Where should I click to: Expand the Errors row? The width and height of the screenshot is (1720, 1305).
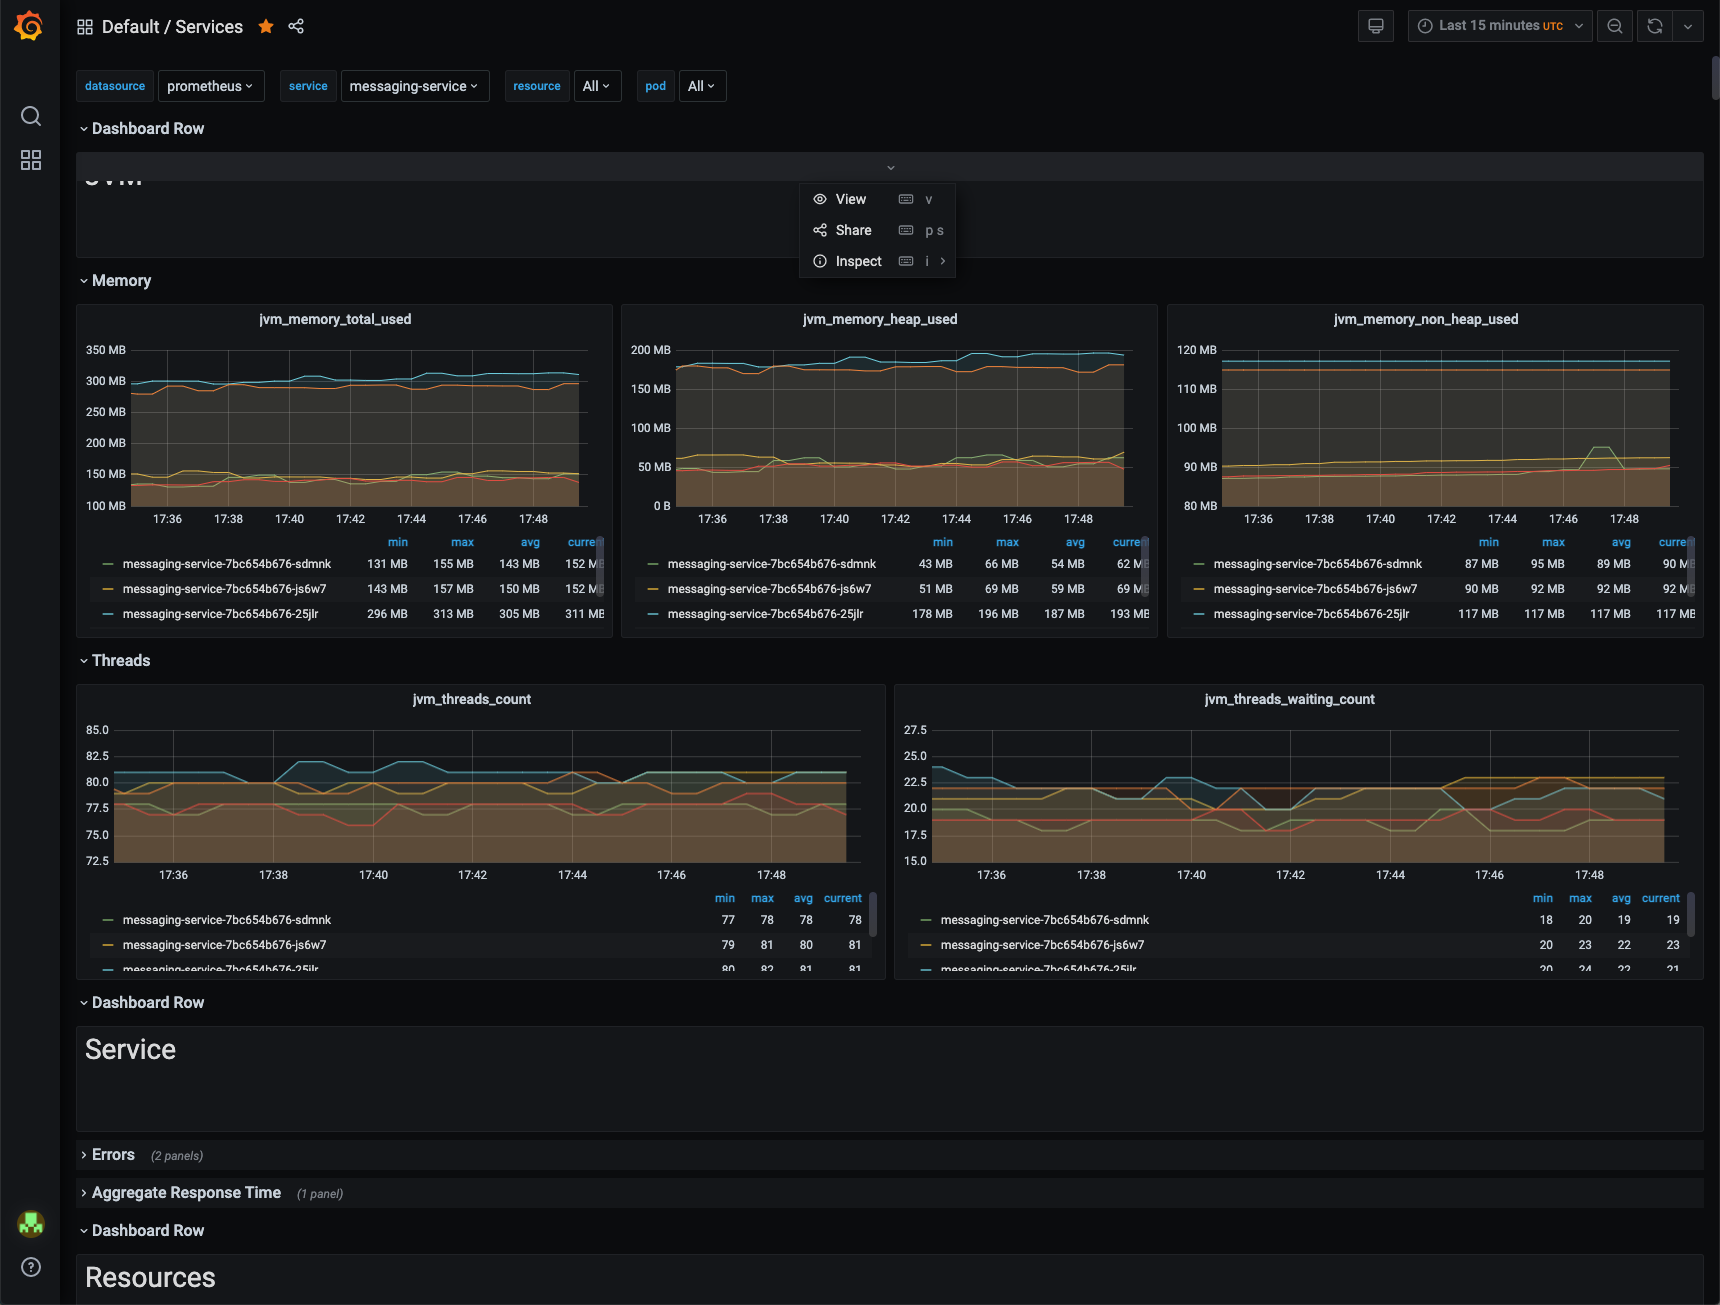point(113,1154)
